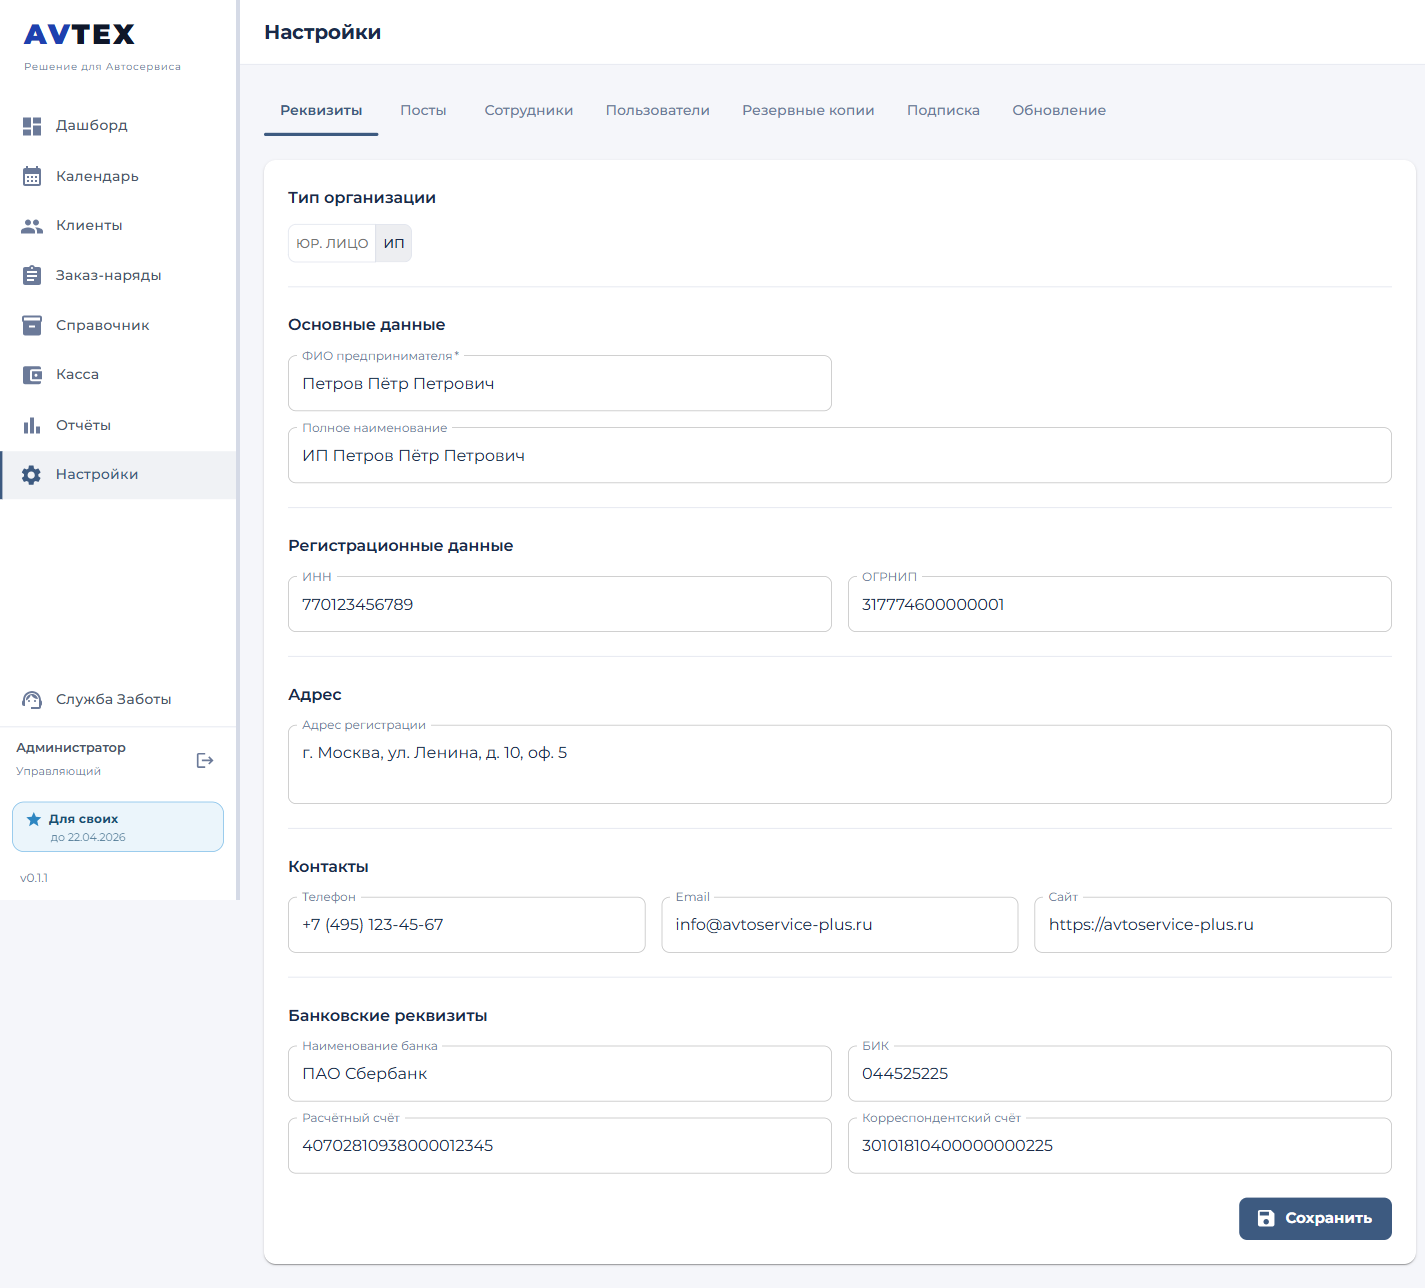Viewport: 1425px width, 1288px height.
Task: Open the Касса wallet icon
Action: pyautogui.click(x=32, y=375)
